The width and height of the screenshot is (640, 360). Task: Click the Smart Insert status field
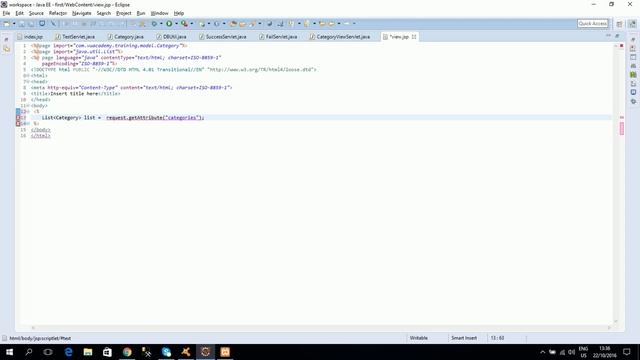[464, 338]
